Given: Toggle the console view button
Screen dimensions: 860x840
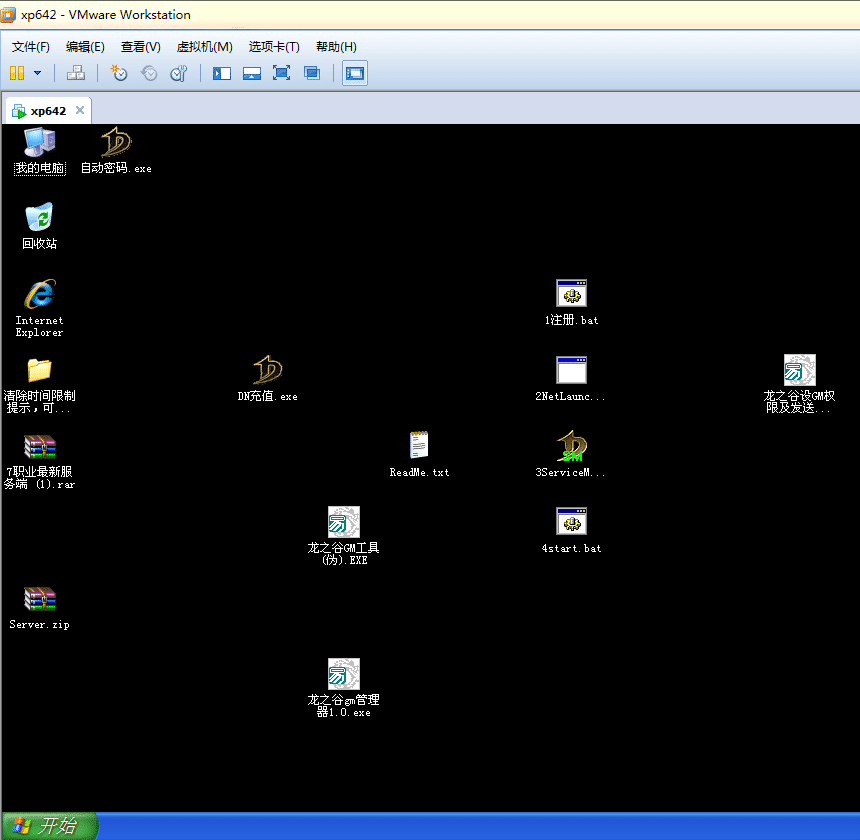Looking at the screenshot, I should [x=354, y=73].
